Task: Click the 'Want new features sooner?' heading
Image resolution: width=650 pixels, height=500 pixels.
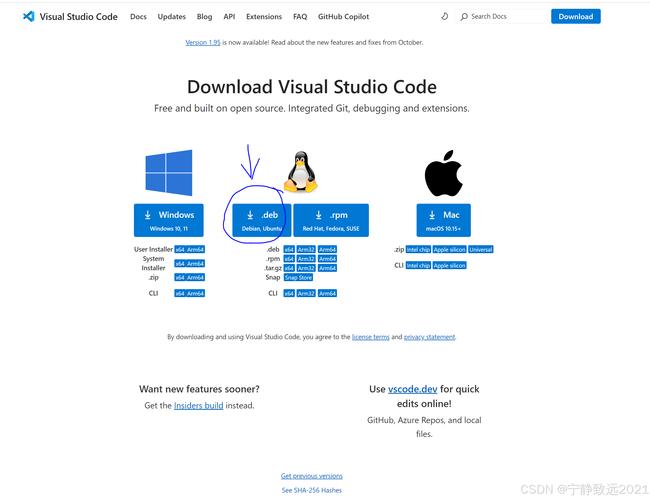Action: pos(199,389)
